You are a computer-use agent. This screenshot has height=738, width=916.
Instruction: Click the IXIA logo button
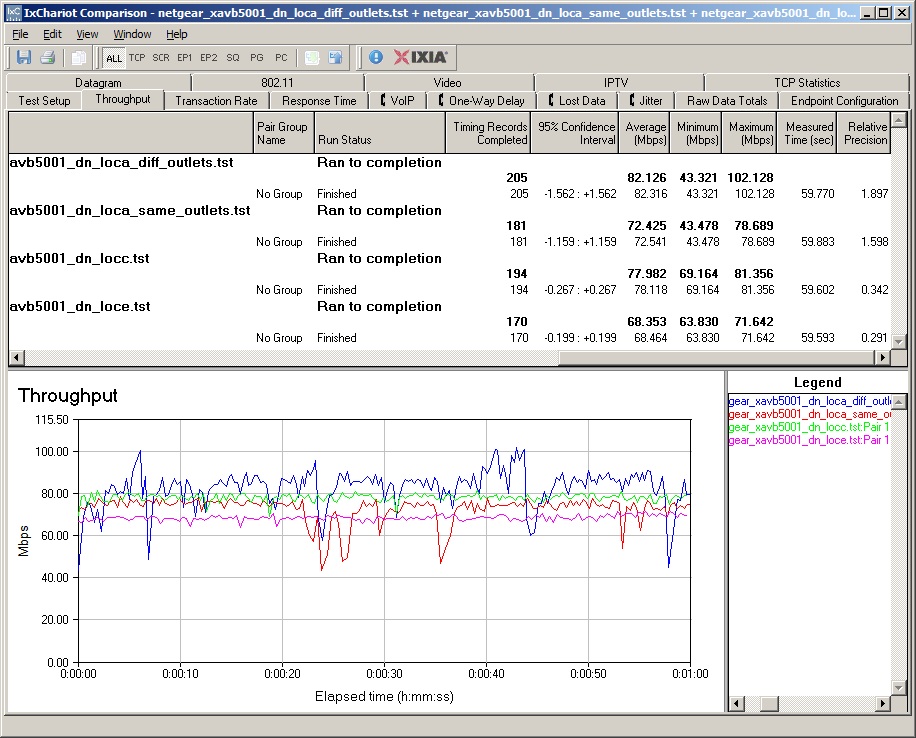[421, 57]
